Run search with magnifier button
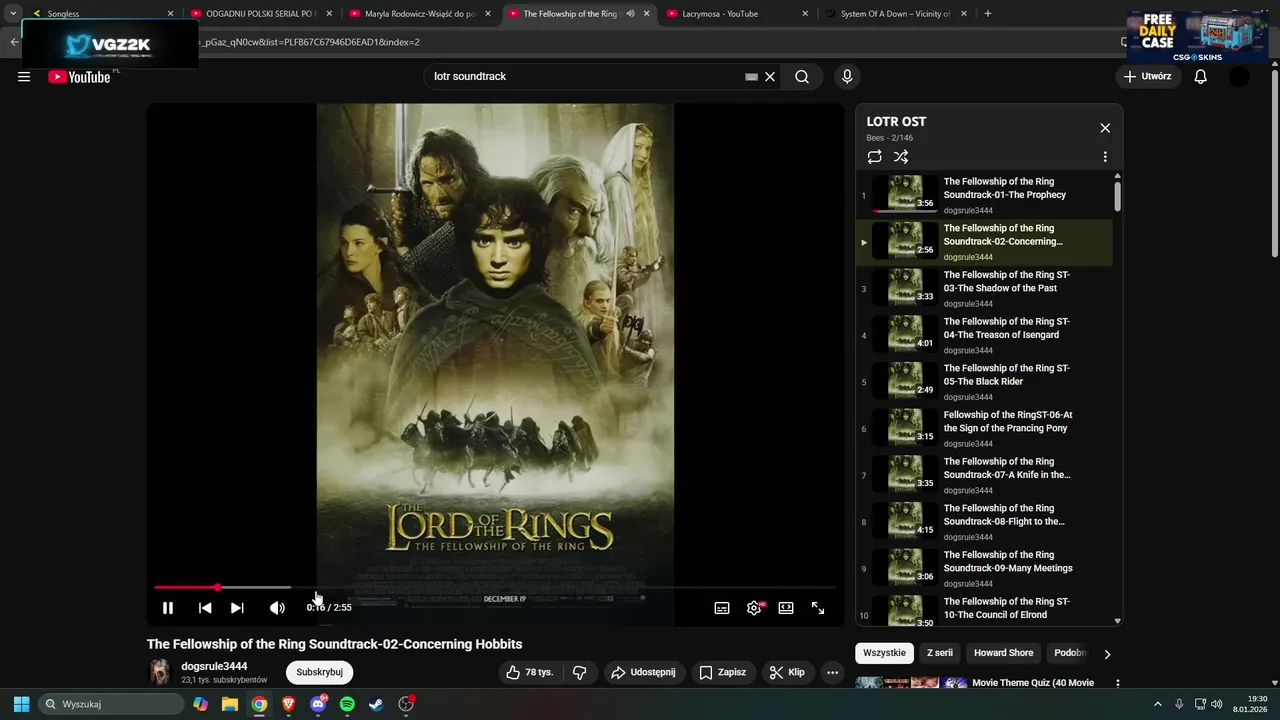Viewport: 1280px width, 720px height. [x=802, y=77]
